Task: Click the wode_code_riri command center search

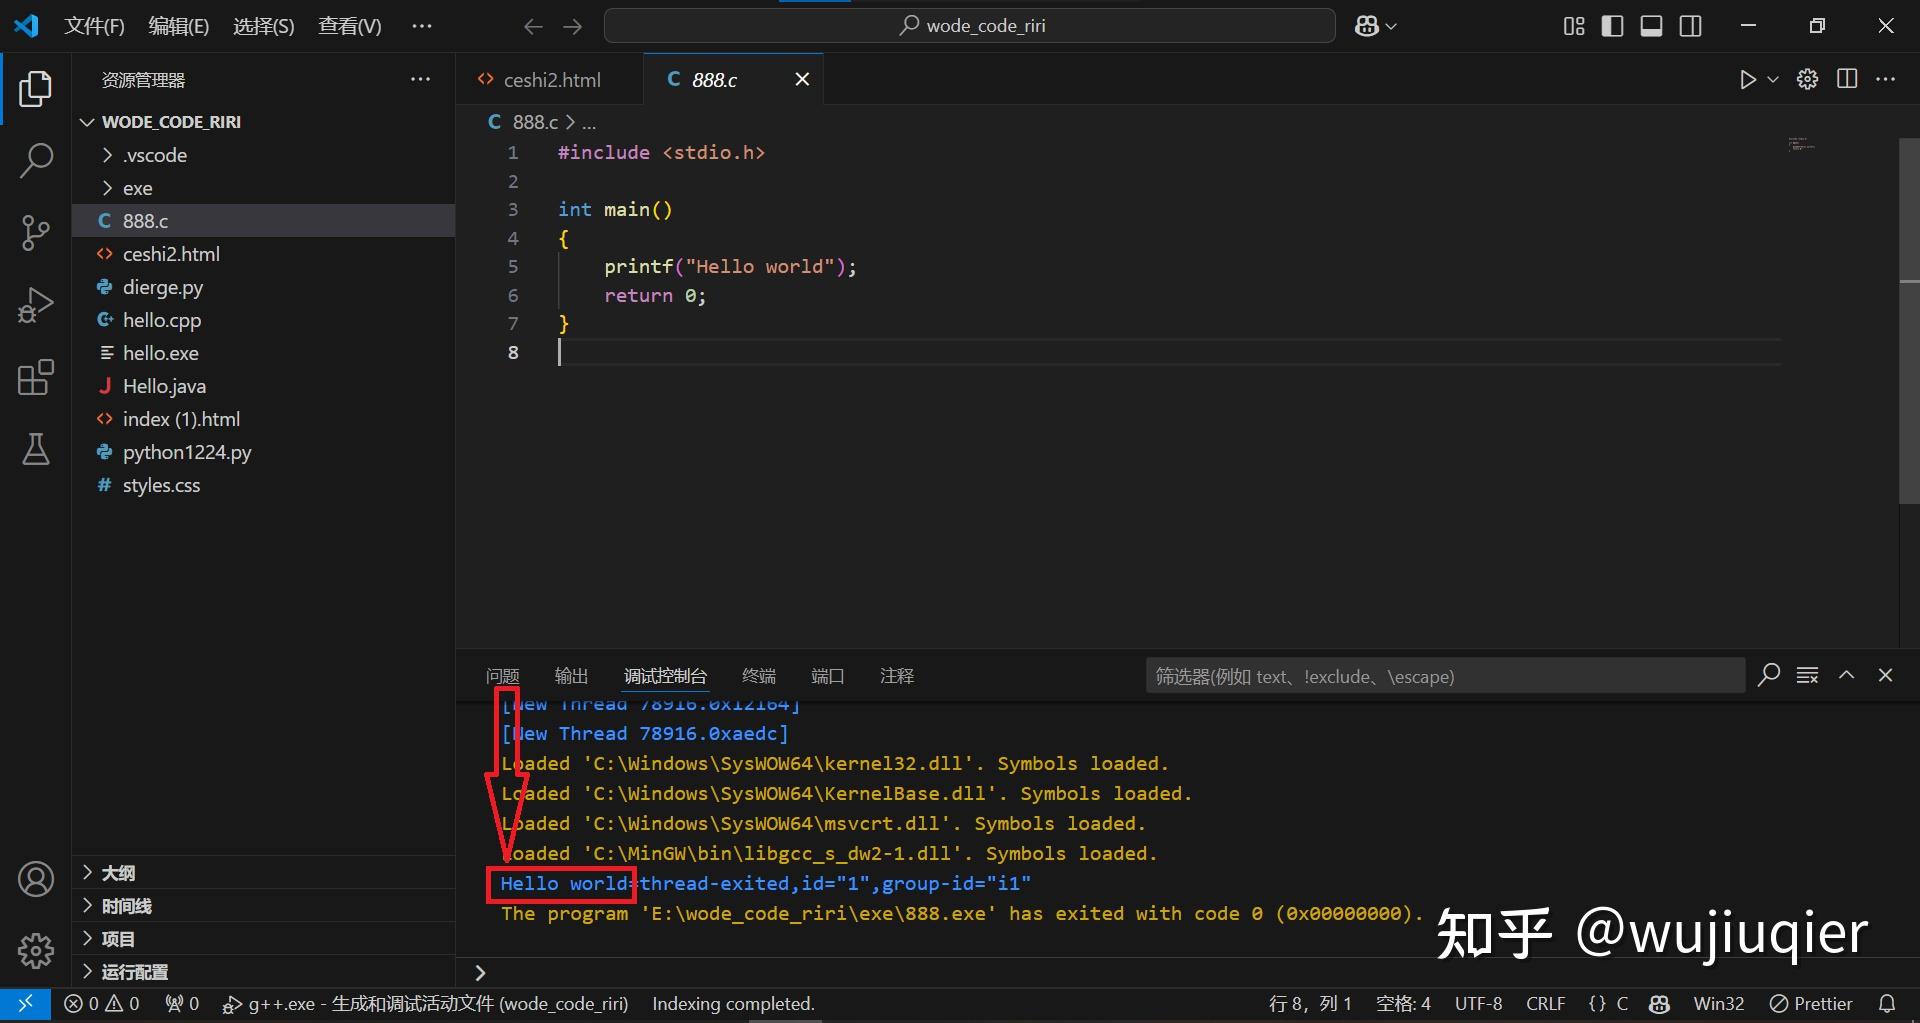Action: pos(969,26)
